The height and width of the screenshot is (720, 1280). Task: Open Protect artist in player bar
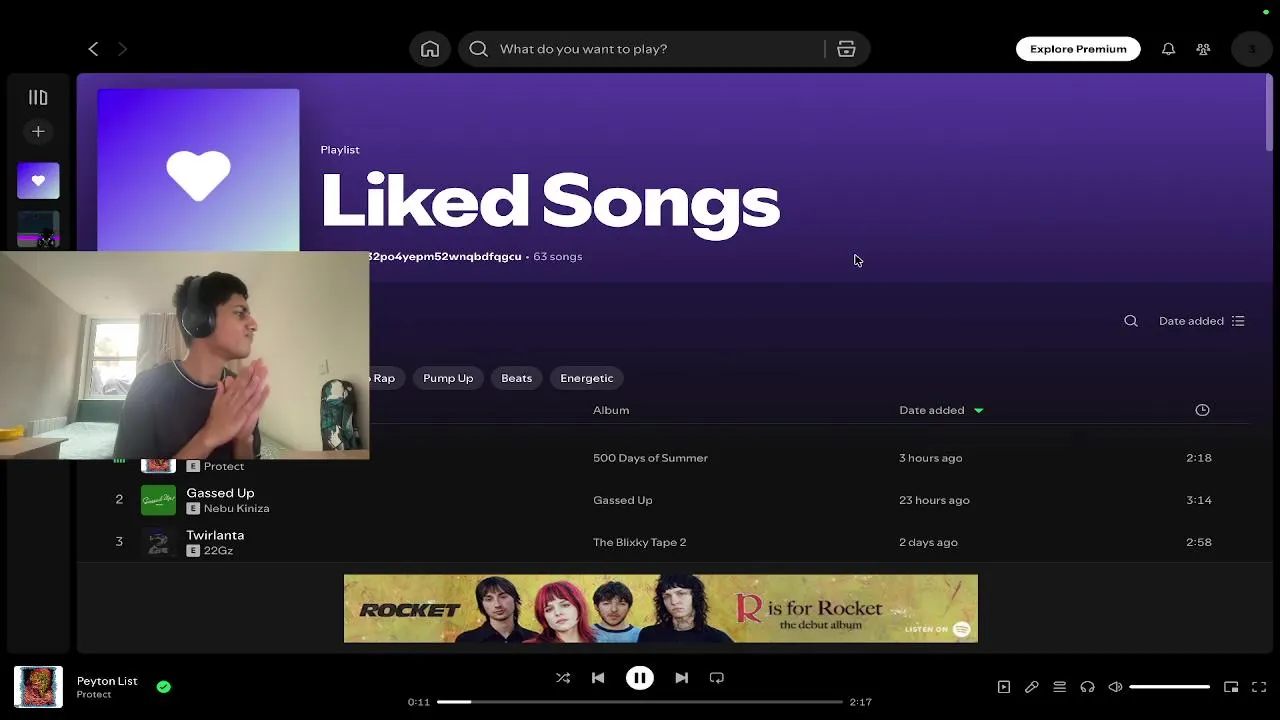94,695
